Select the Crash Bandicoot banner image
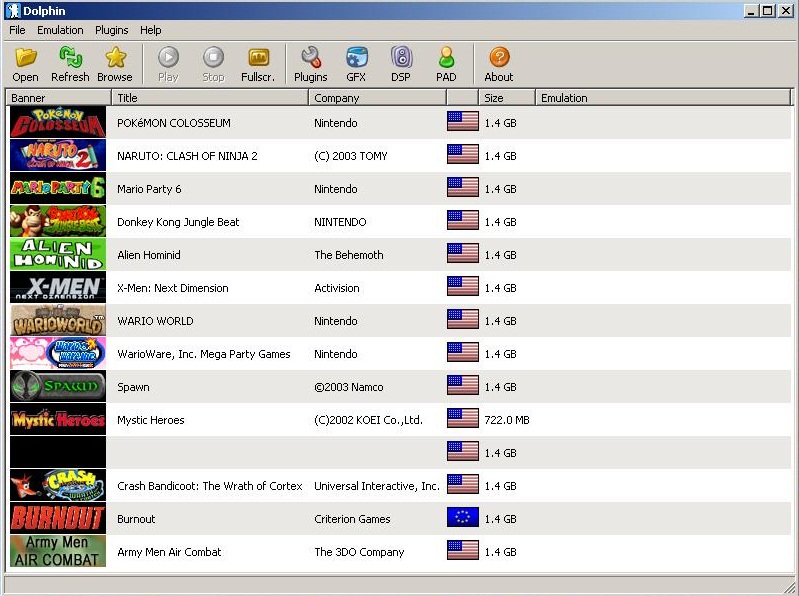 [x=58, y=485]
